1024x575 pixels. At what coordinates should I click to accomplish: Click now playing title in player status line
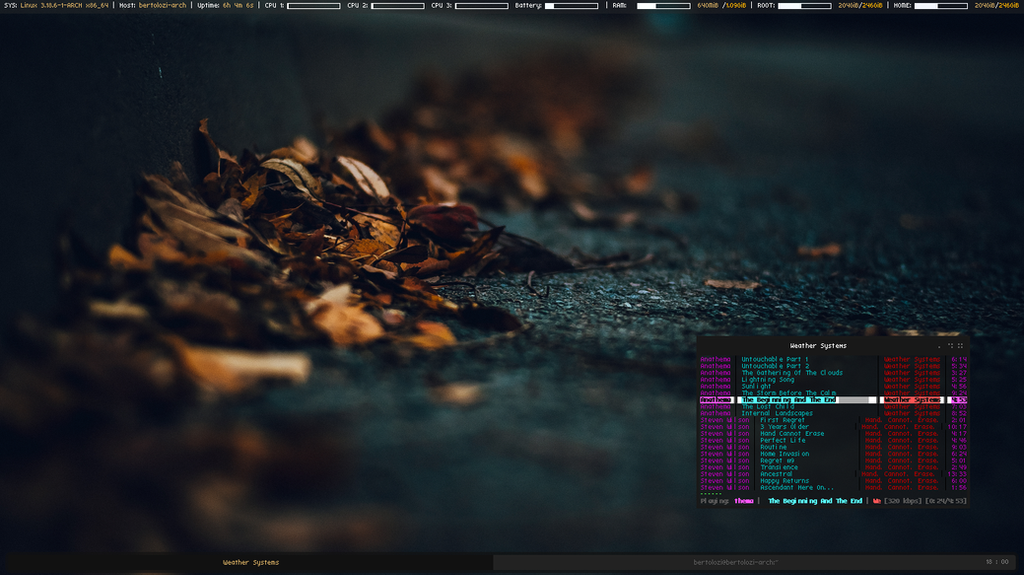[x=815, y=501]
